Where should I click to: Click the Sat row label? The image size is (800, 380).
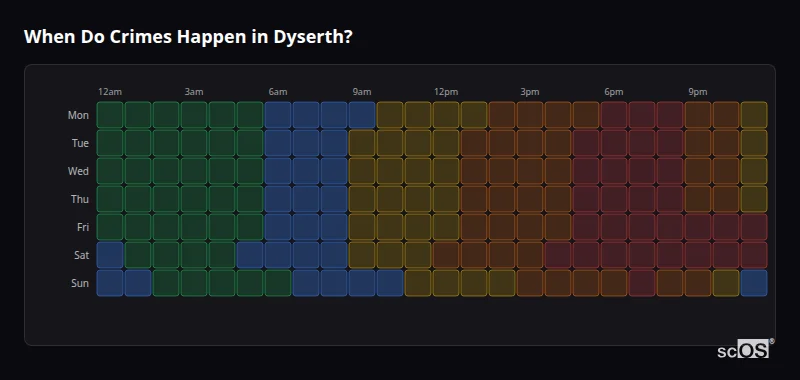pyautogui.click(x=81, y=256)
